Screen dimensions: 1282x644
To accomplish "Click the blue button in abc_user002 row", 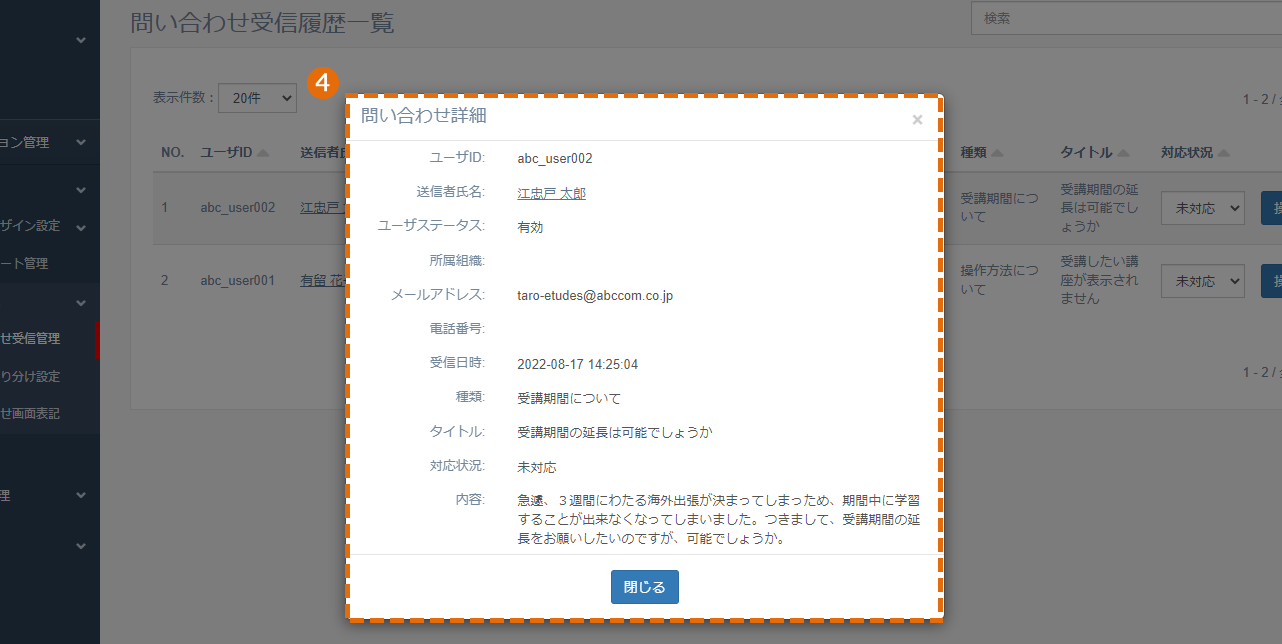I will (1271, 208).
